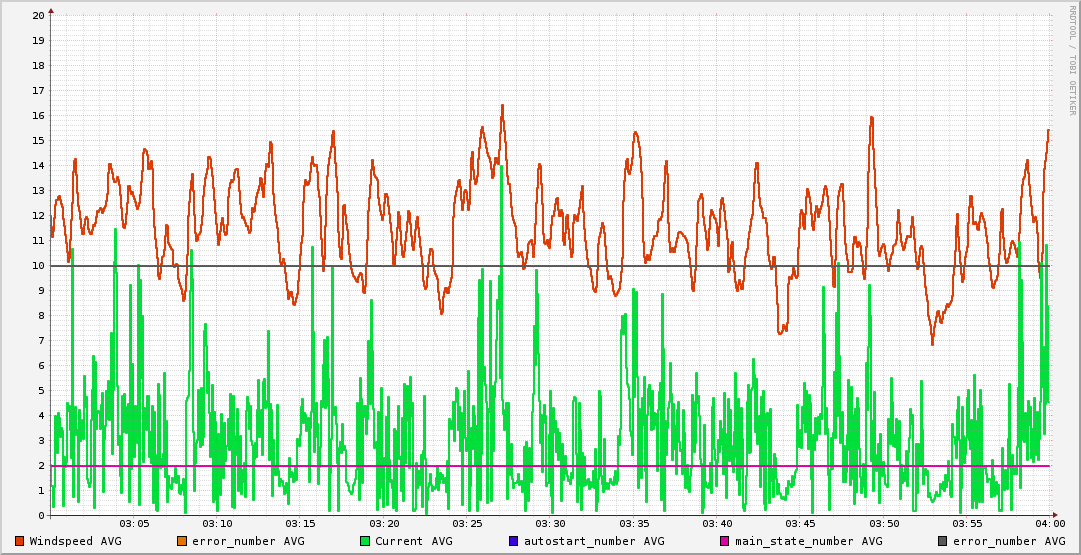1081x555 pixels.
Task: Click the '12' value axis label
Action: click(39, 215)
